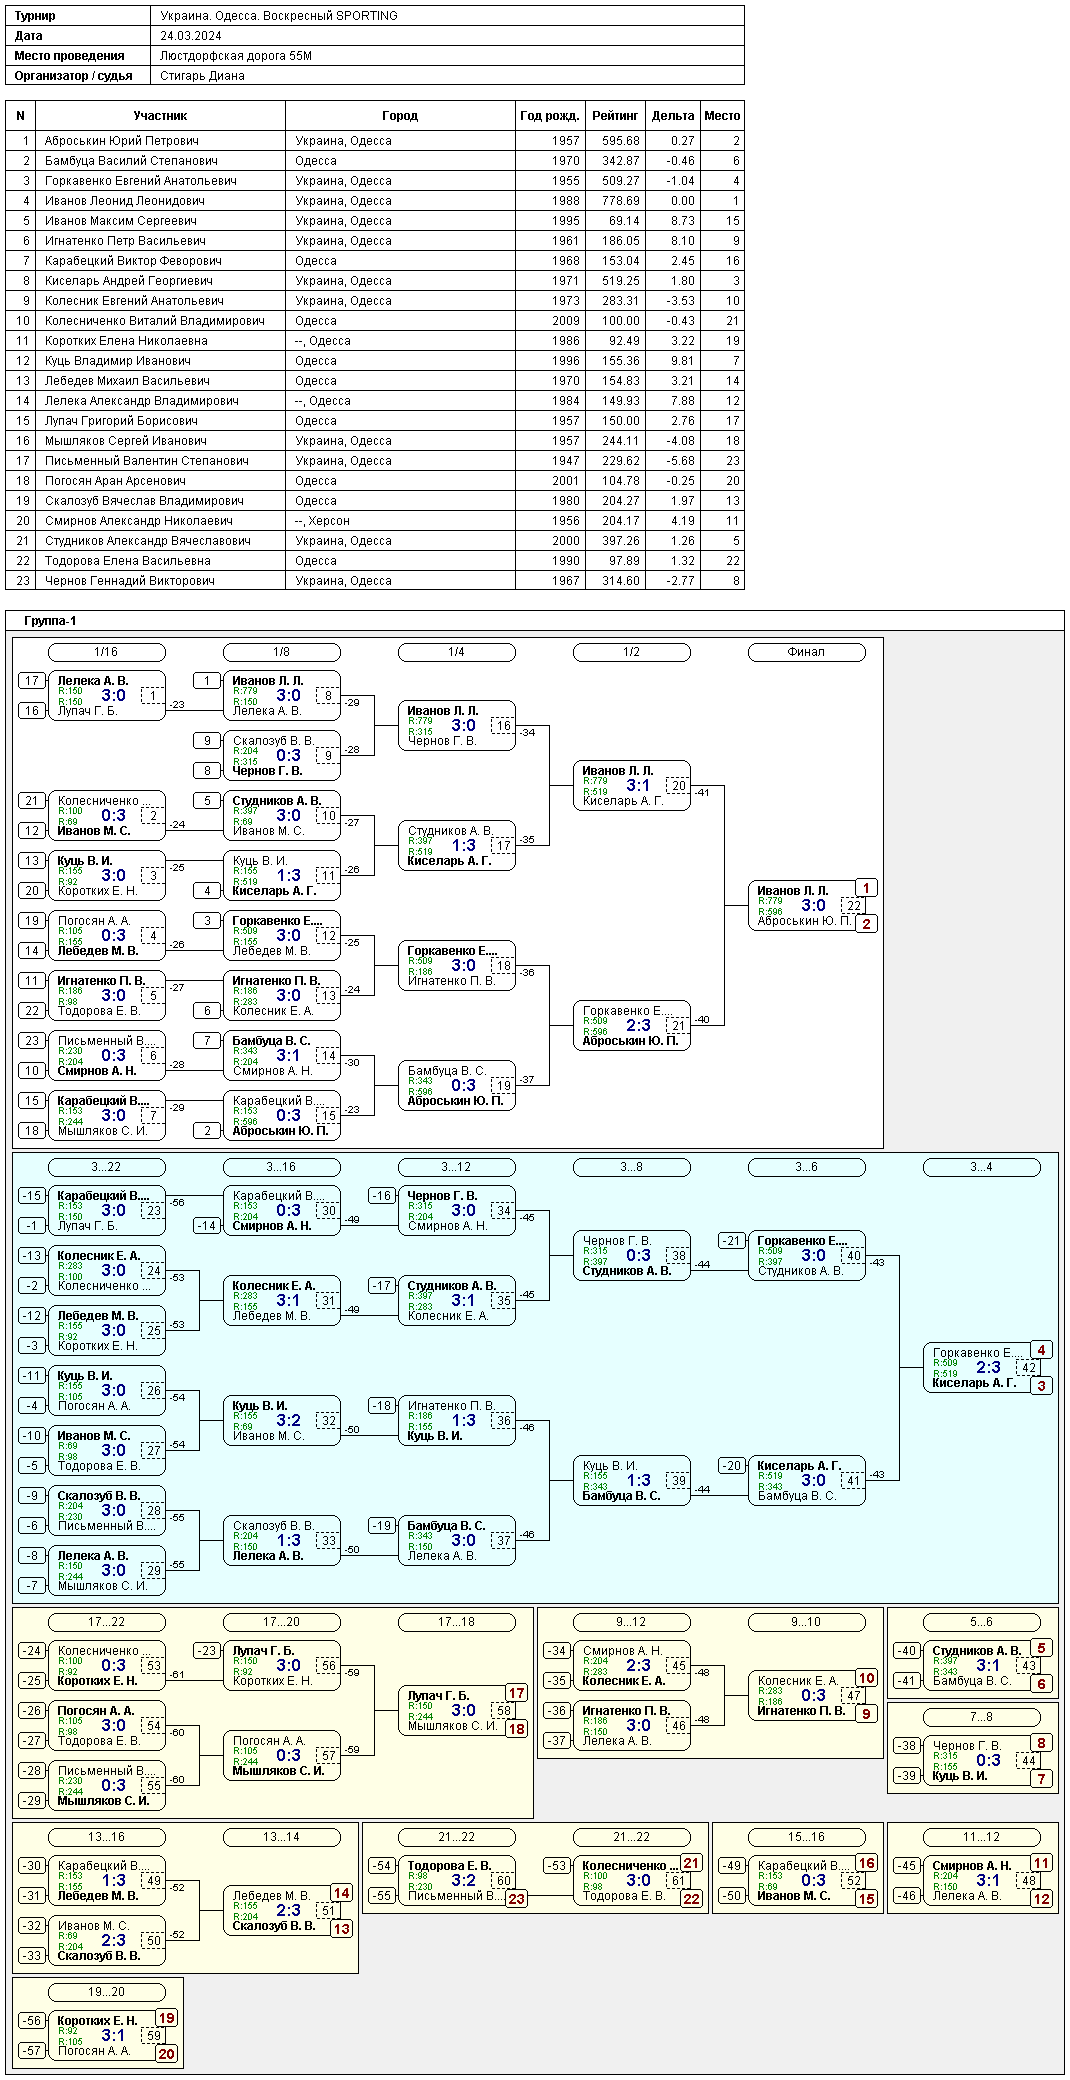Screen dimensions: 1070x2080
Task: Click the '11...12' round header
Action: pyautogui.click(x=981, y=1837)
